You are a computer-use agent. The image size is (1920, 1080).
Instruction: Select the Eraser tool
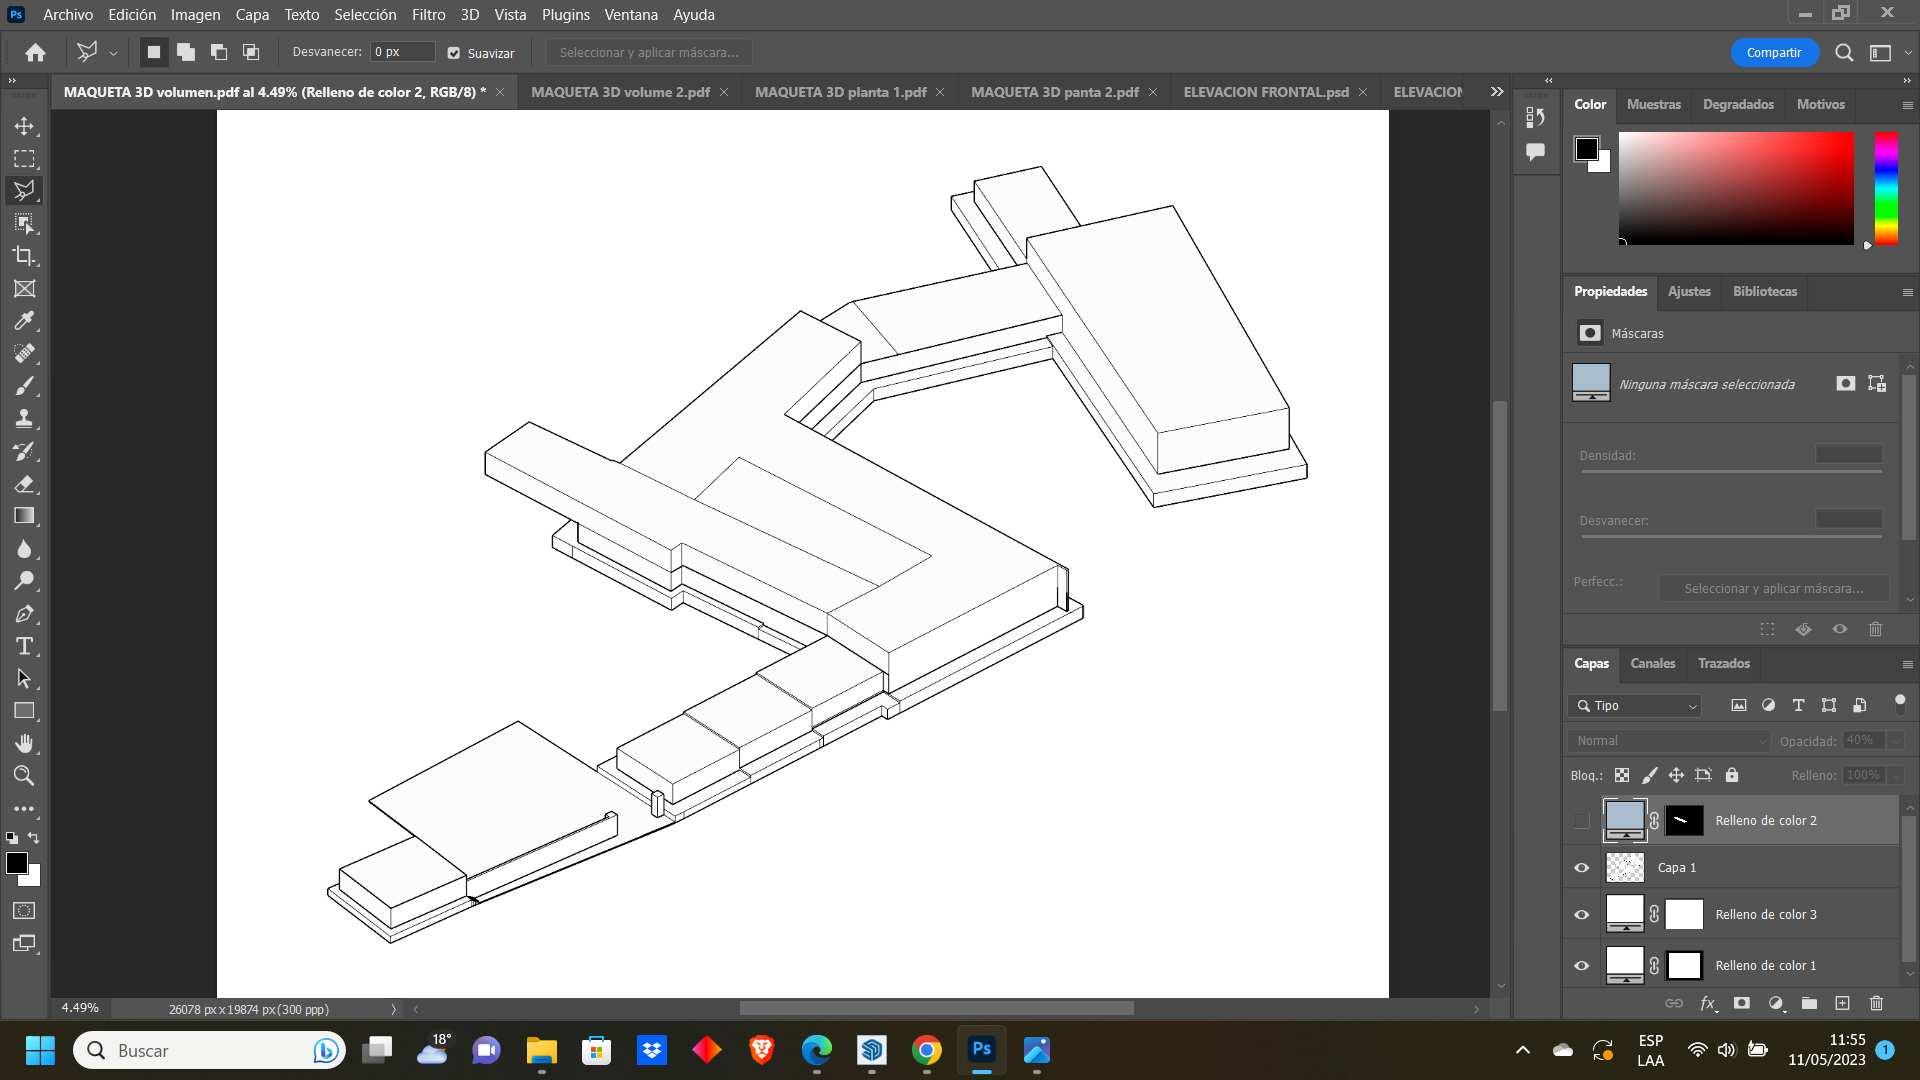pyautogui.click(x=24, y=484)
